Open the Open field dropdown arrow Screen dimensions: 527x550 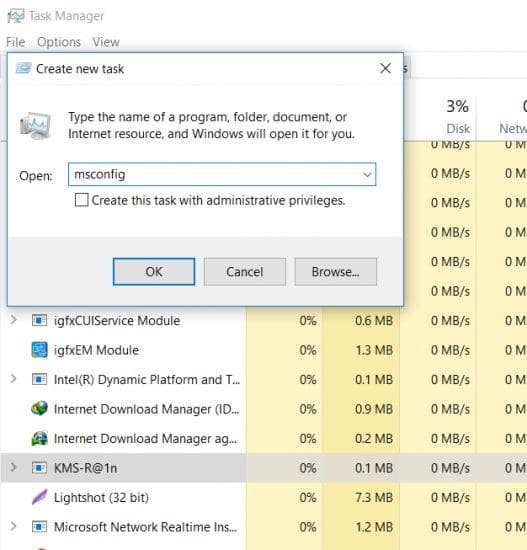coord(367,174)
